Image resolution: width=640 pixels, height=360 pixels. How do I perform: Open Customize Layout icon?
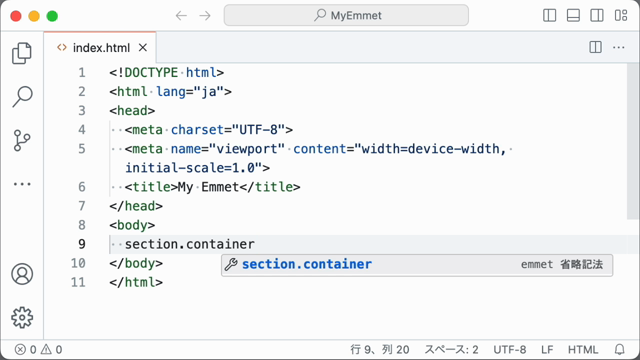click(x=621, y=16)
